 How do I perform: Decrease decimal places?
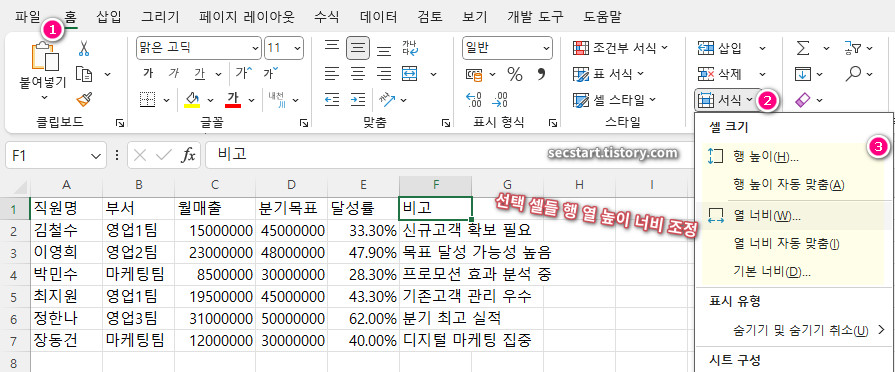pos(499,100)
